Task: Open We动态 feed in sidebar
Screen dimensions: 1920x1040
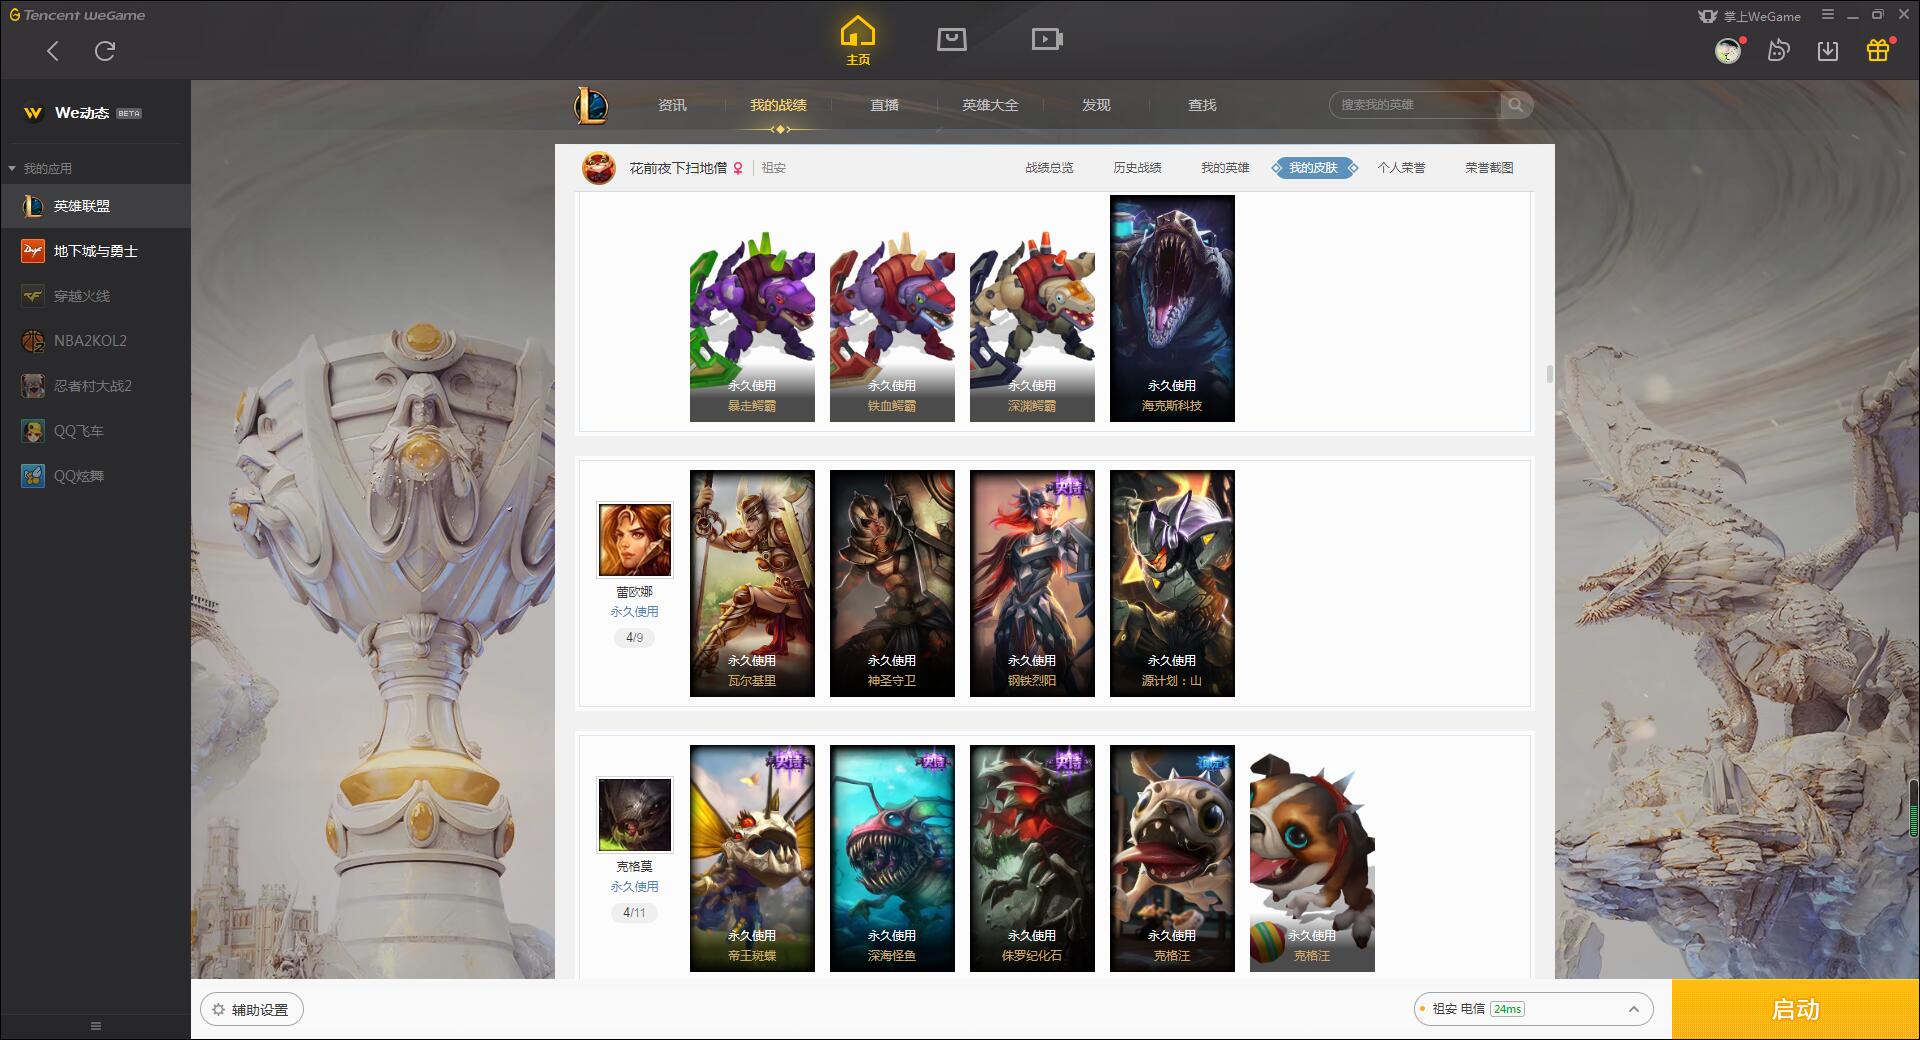Action: 95,113
